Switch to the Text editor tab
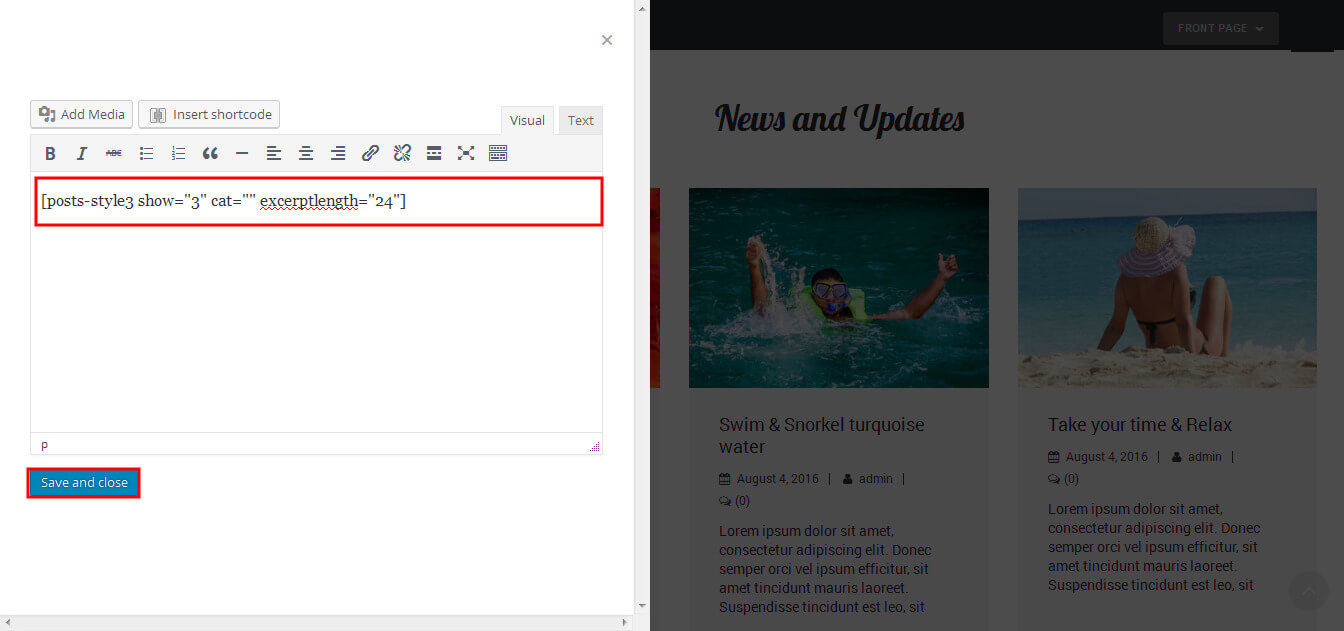Image resolution: width=1344 pixels, height=631 pixels. pos(581,120)
